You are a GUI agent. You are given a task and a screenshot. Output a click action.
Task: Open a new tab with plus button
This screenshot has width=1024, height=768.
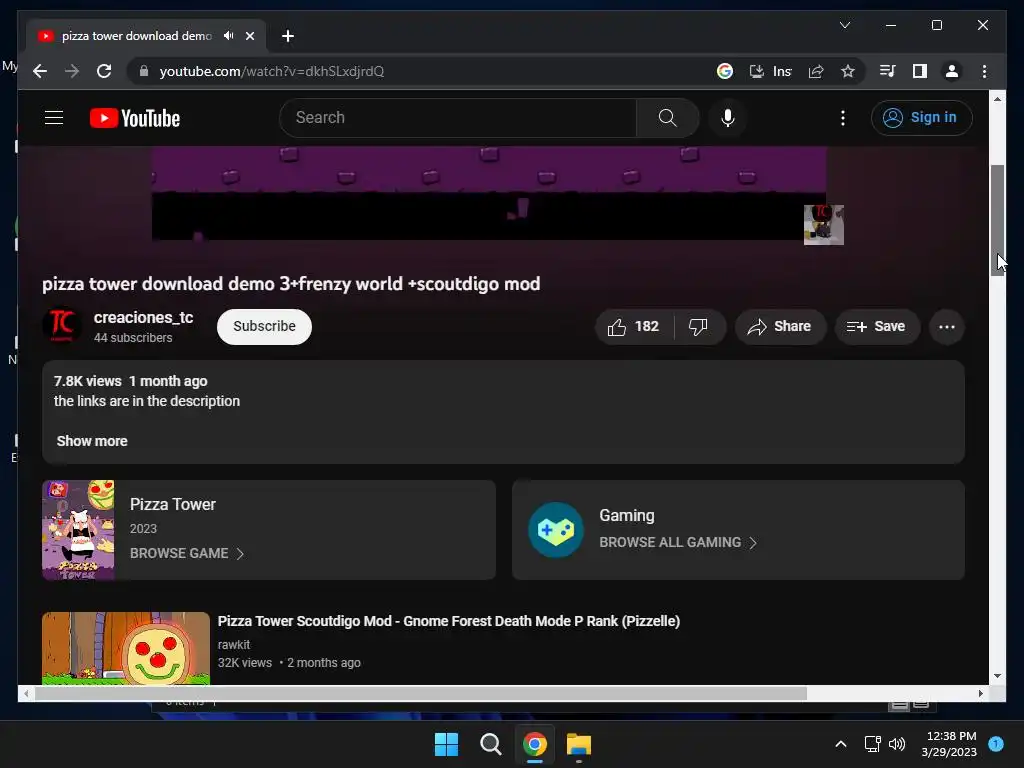click(287, 36)
